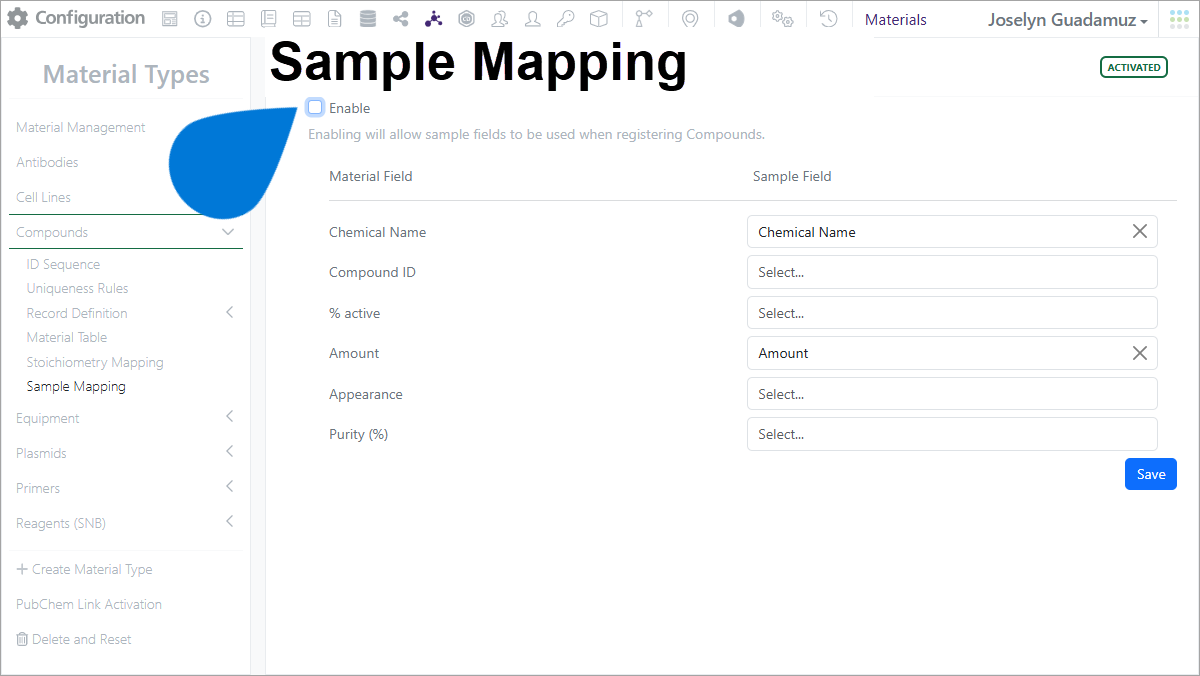Clear the Amount sample field selection
The image size is (1200, 676).
tap(1139, 353)
